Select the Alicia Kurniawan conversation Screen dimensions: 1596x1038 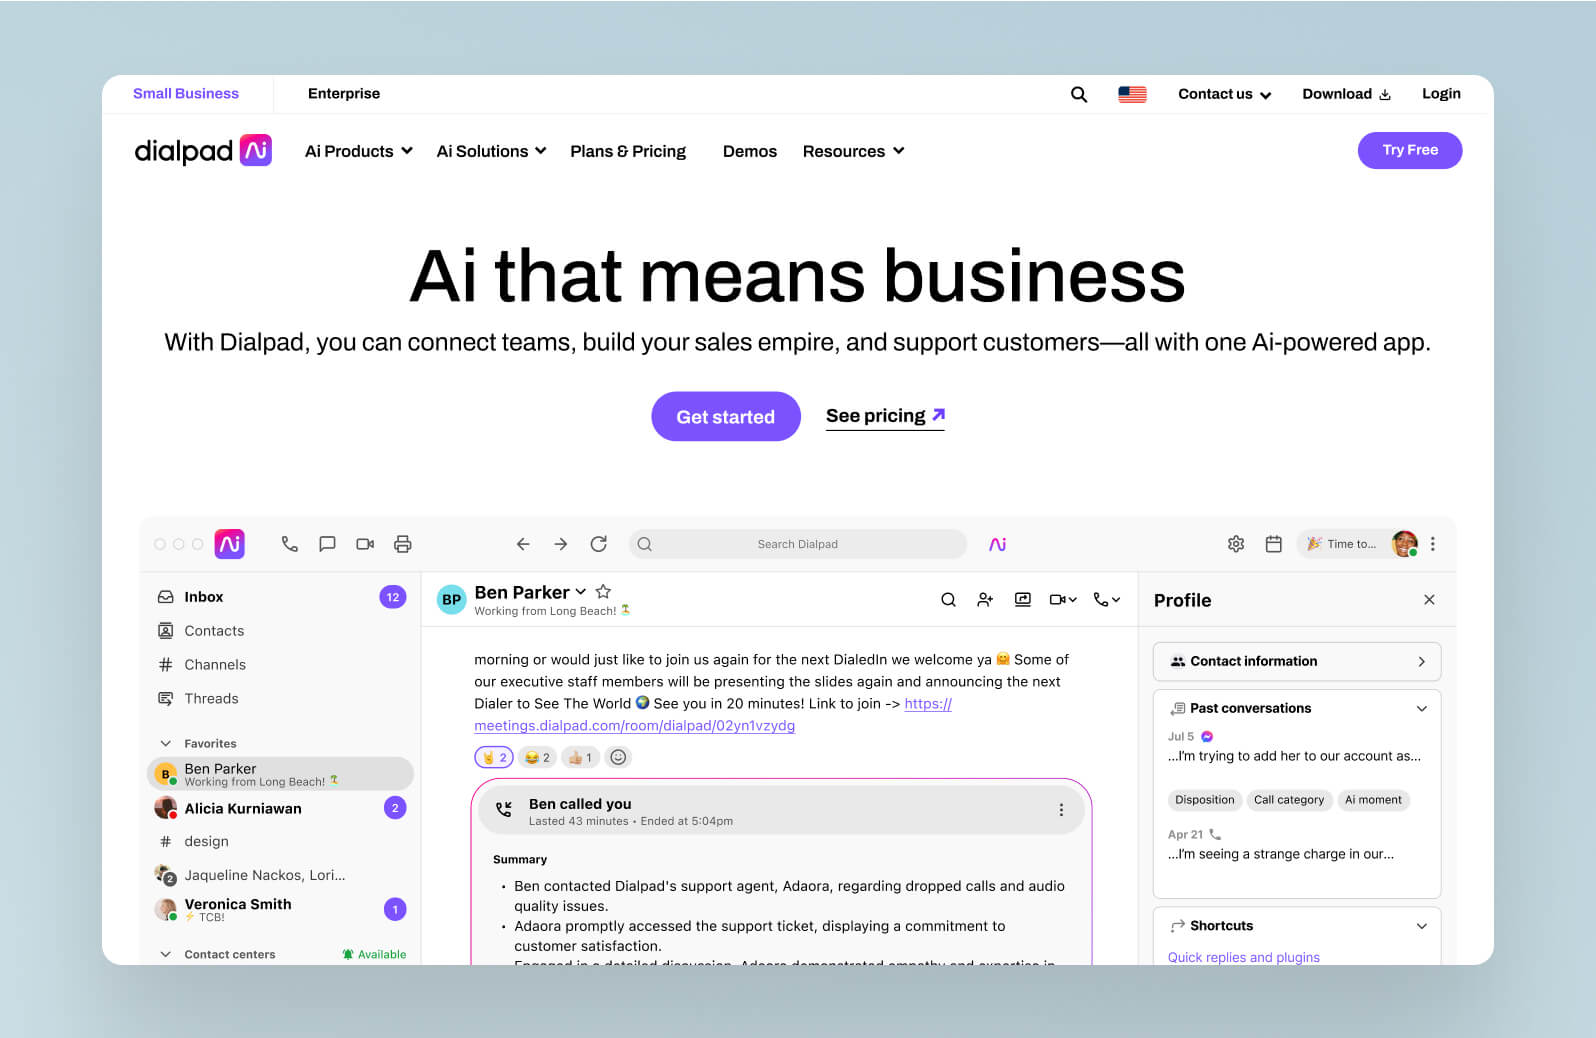(x=280, y=808)
